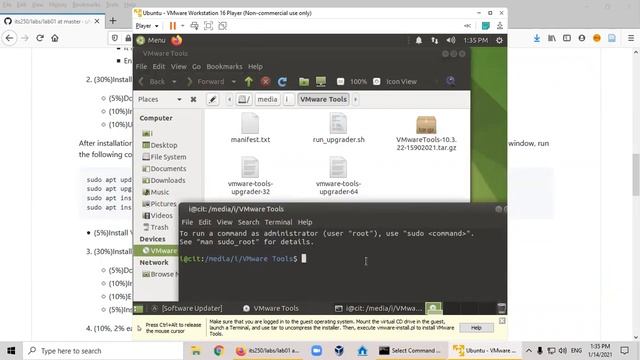Open file search magnifier in file manager

point(451,81)
